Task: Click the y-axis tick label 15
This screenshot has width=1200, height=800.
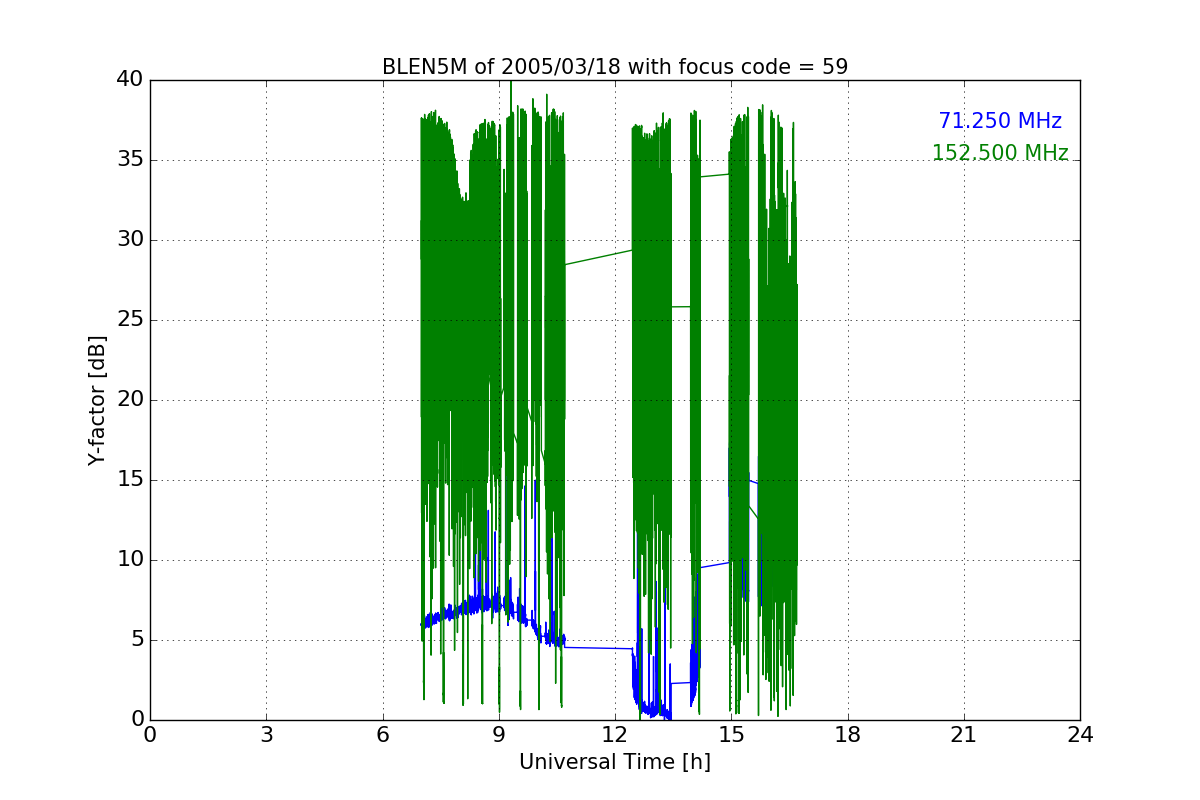Action: point(129,480)
